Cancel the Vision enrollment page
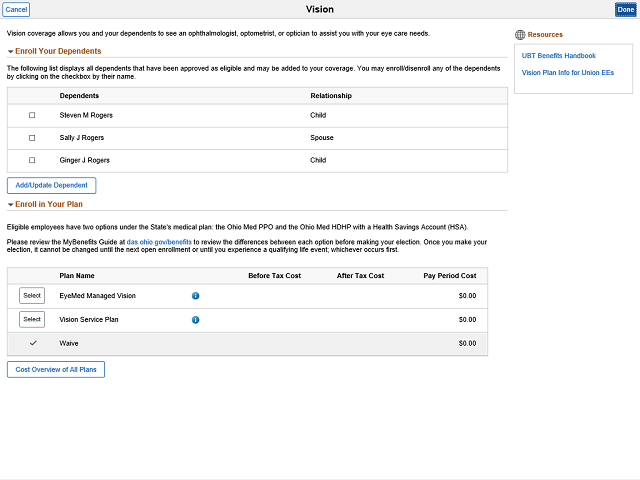Viewport: 640px width, 480px height. (16, 9)
